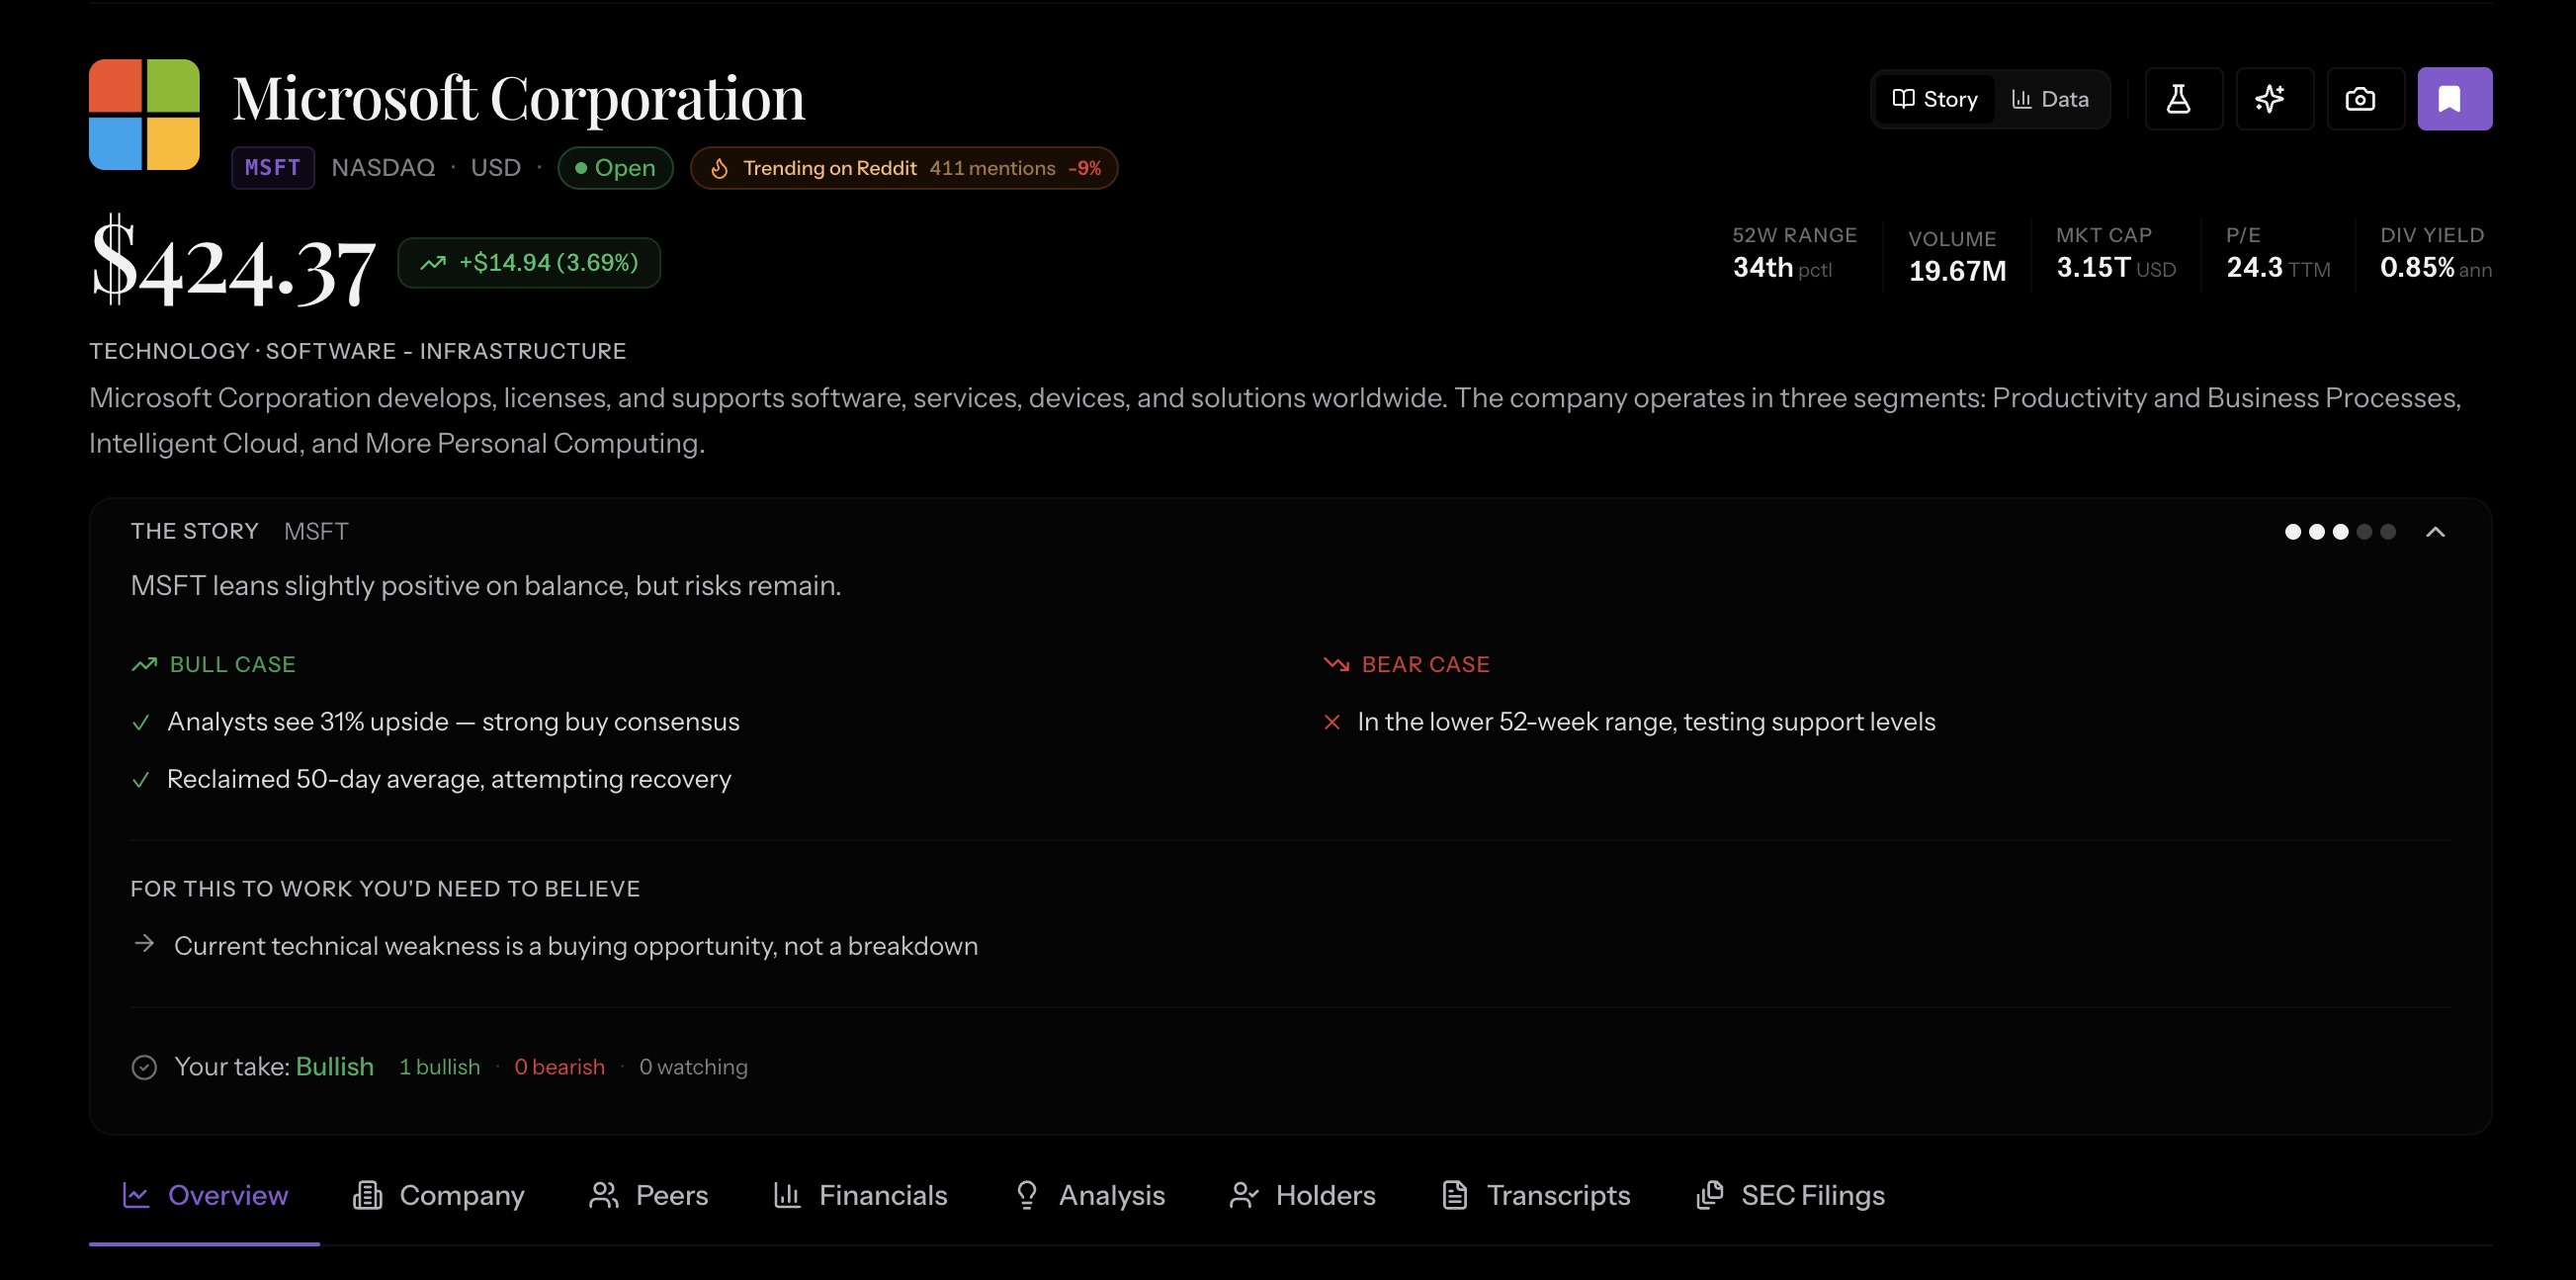Click the USD currency label
Viewport: 2576px width, 1280px height.
[x=496, y=168]
